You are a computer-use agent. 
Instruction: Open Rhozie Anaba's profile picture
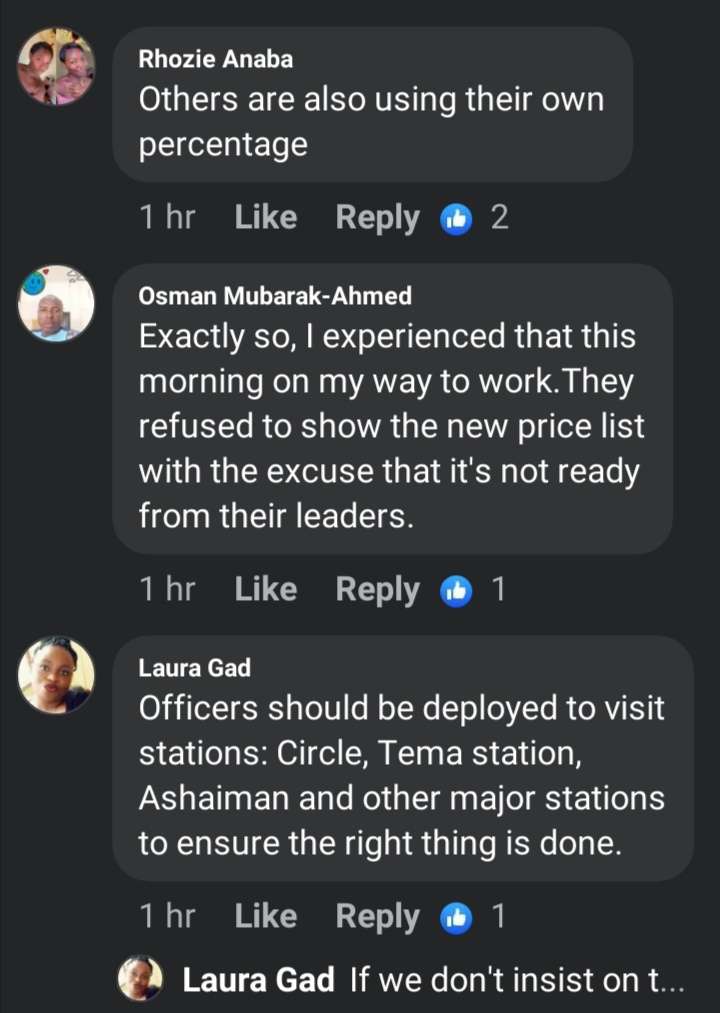coord(56,67)
